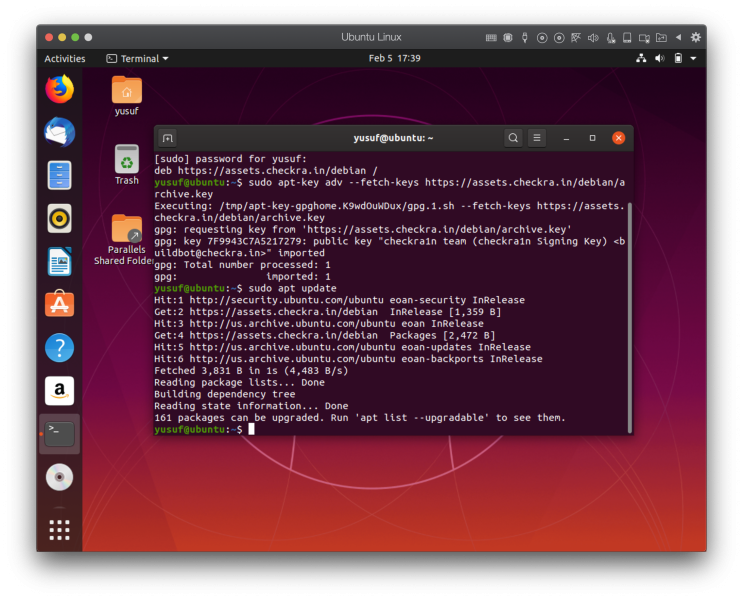
Task: Open the Trash on desktop
Action: 127,160
